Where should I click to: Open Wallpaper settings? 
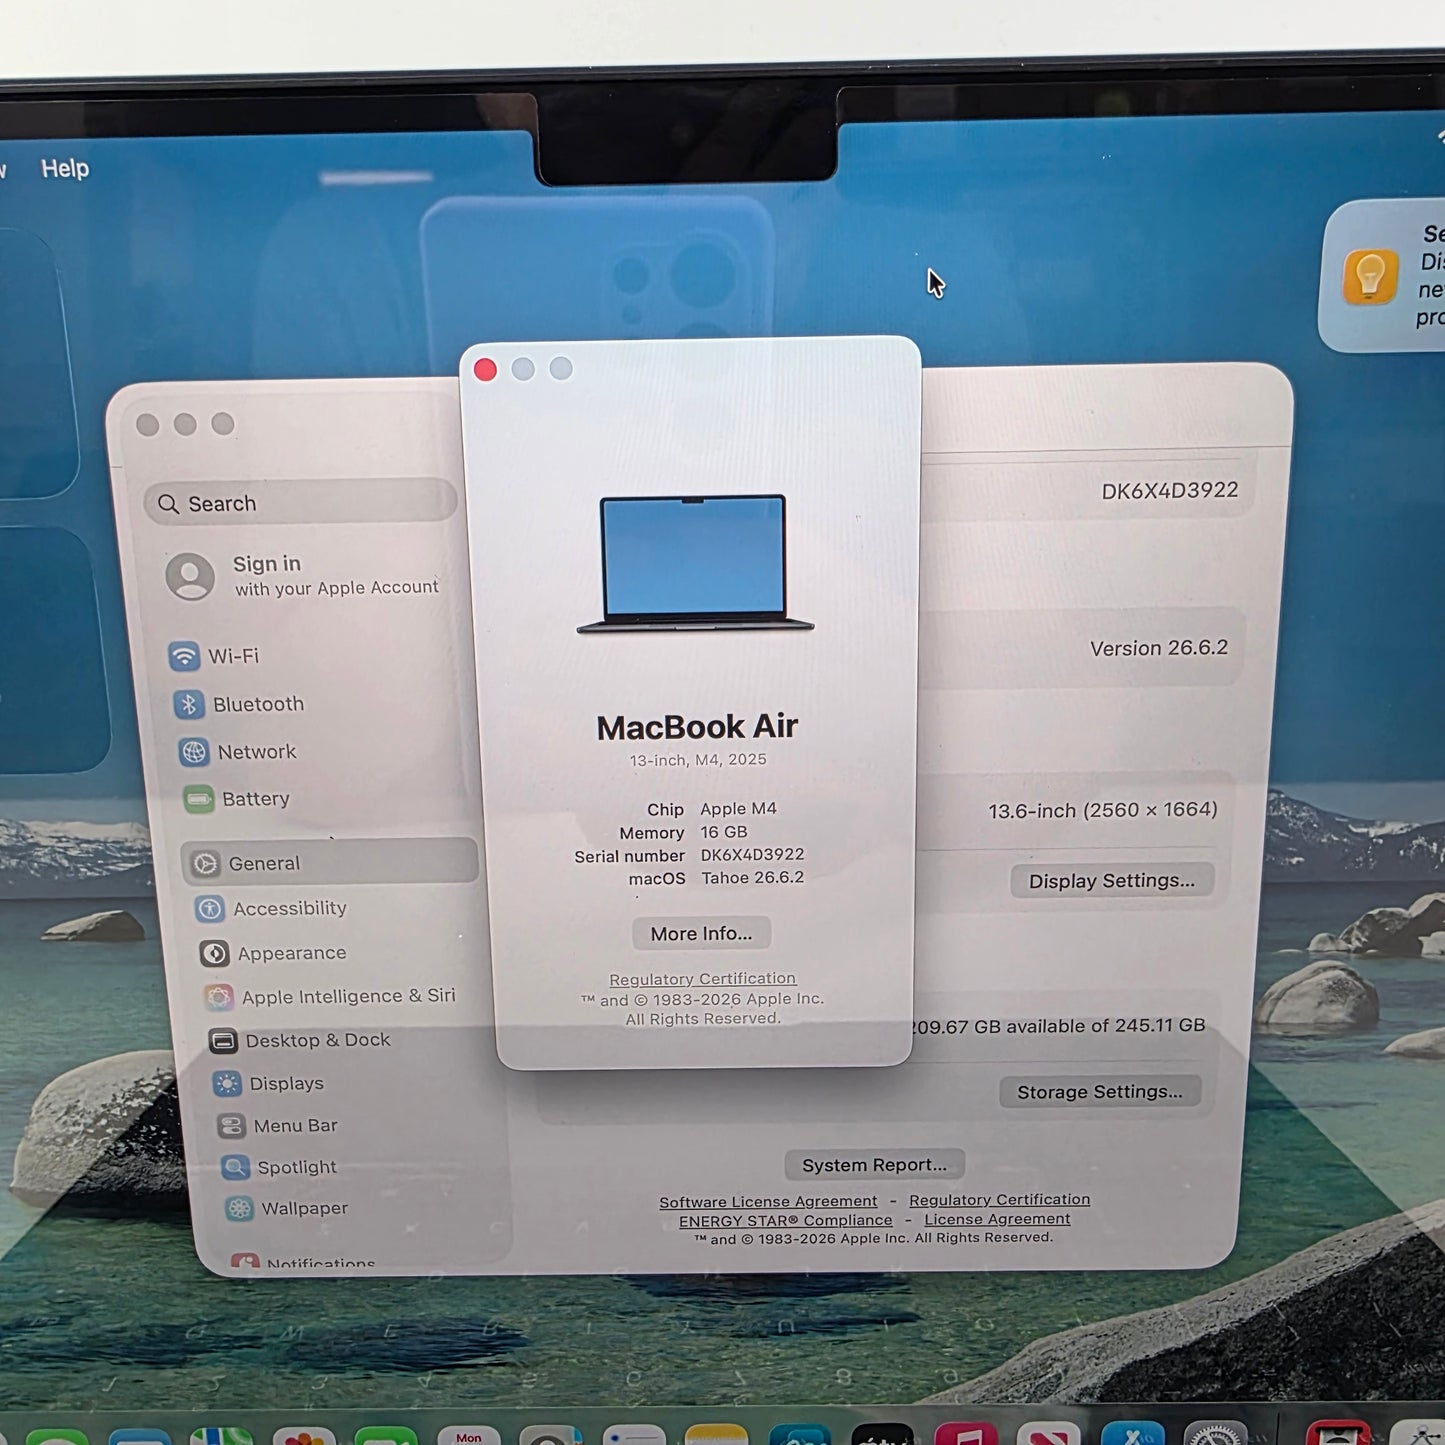287,1208
